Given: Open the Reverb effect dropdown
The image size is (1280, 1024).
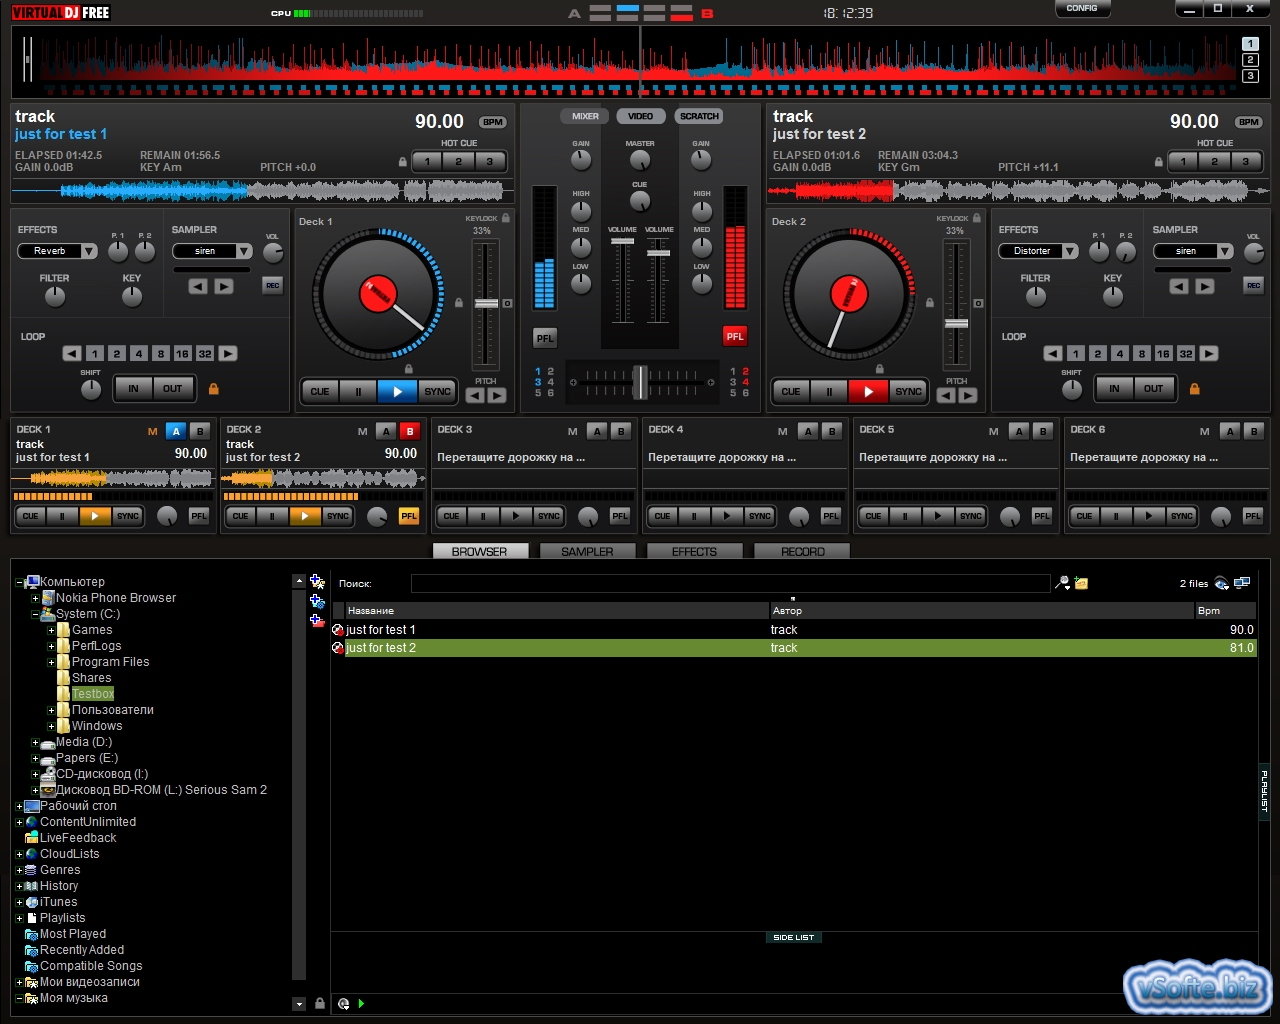Looking at the screenshot, I should (89, 251).
